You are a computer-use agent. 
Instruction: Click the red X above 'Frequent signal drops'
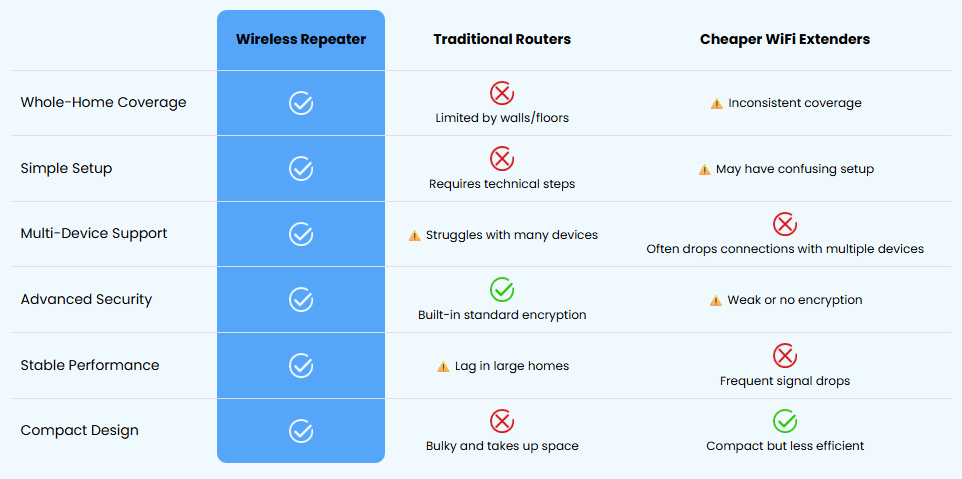(x=785, y=356)
